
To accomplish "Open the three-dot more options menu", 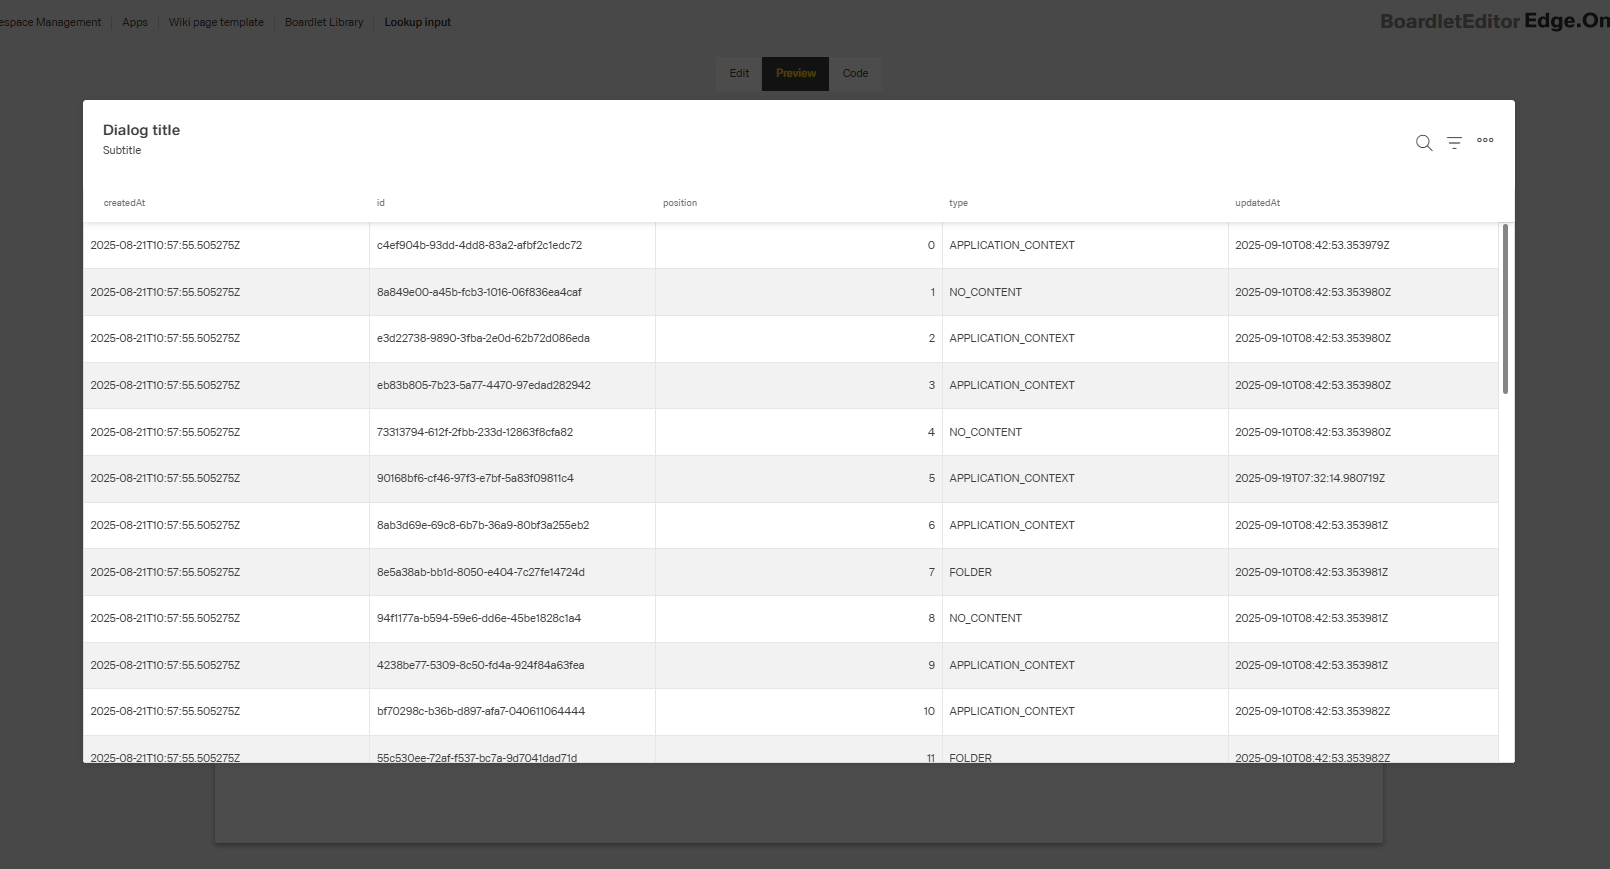I will point(1485,140).
